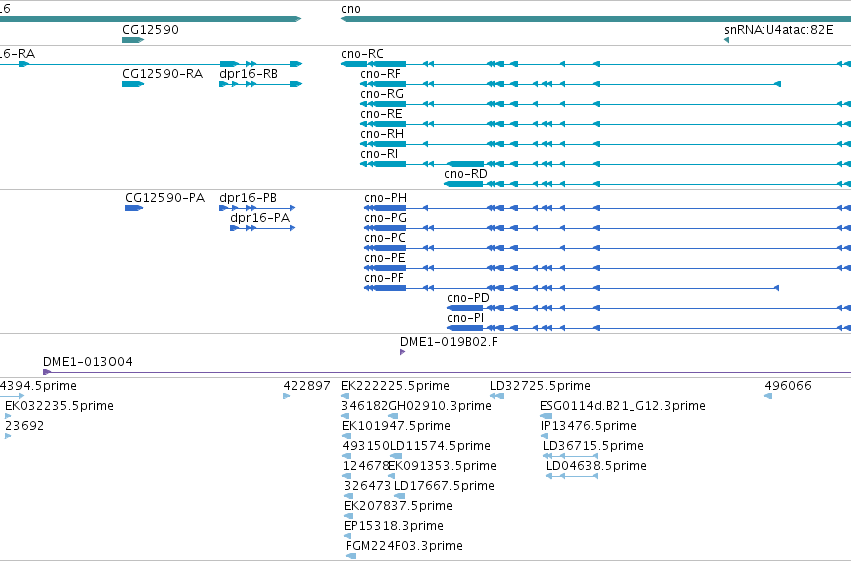Click EST LD17667.5prime
The height and width of the screenshot is (561, 851).
click(444, 486)
